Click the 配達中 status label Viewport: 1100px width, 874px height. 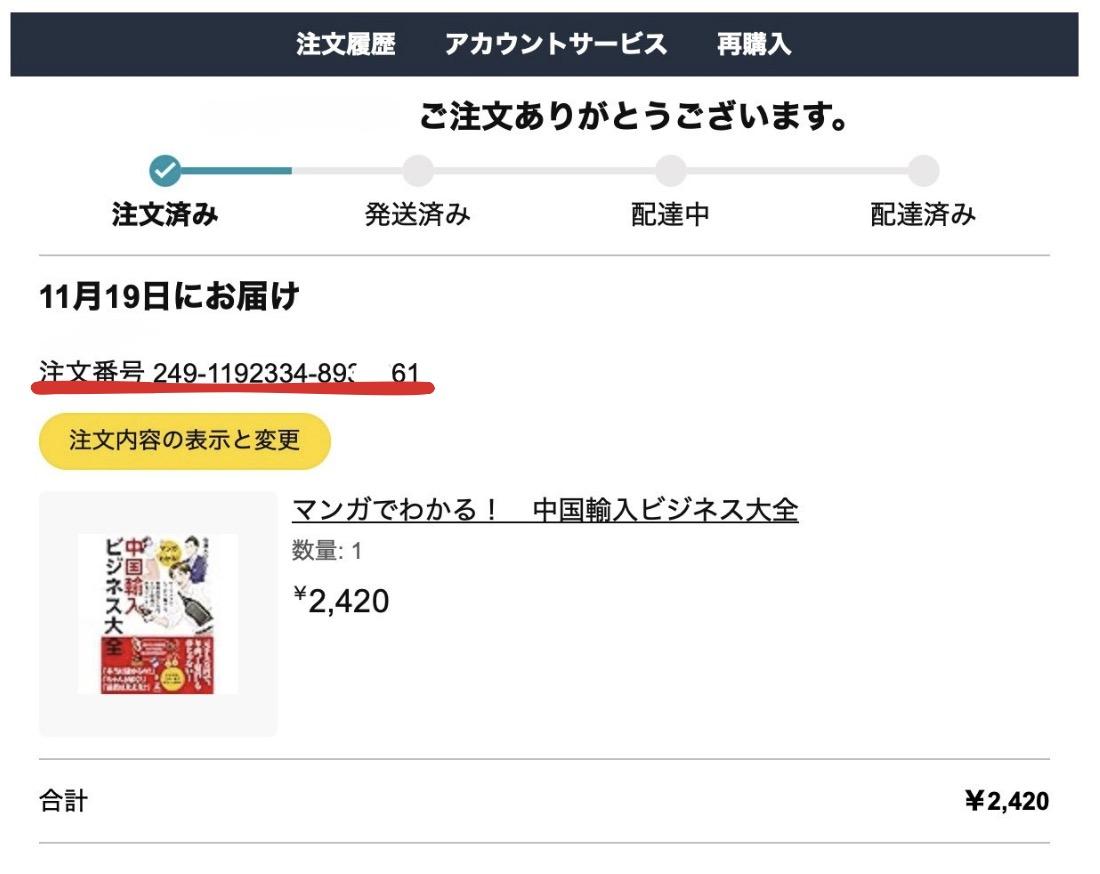[x=670, y=215]
